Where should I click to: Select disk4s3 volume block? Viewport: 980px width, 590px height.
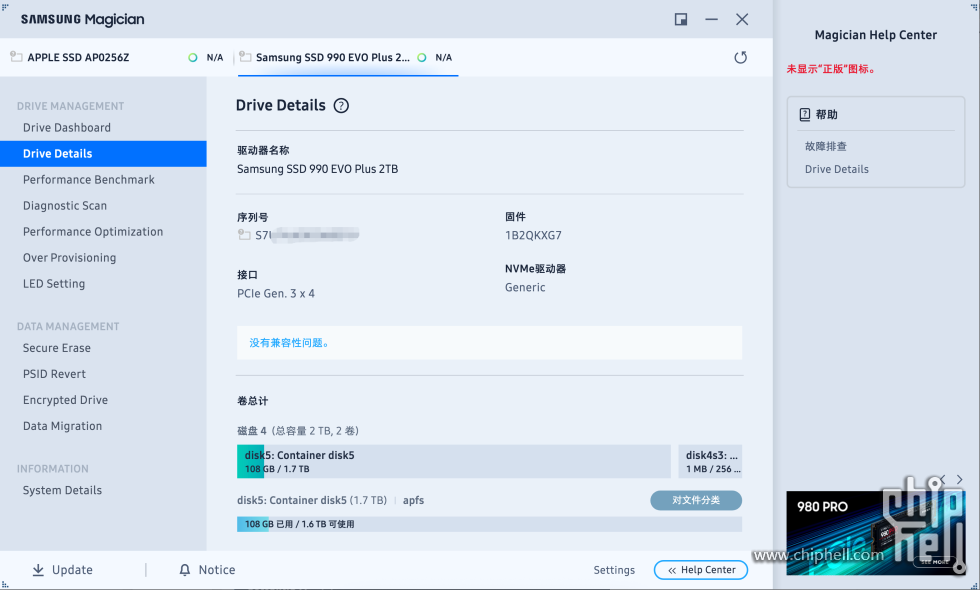pos(710,461)
